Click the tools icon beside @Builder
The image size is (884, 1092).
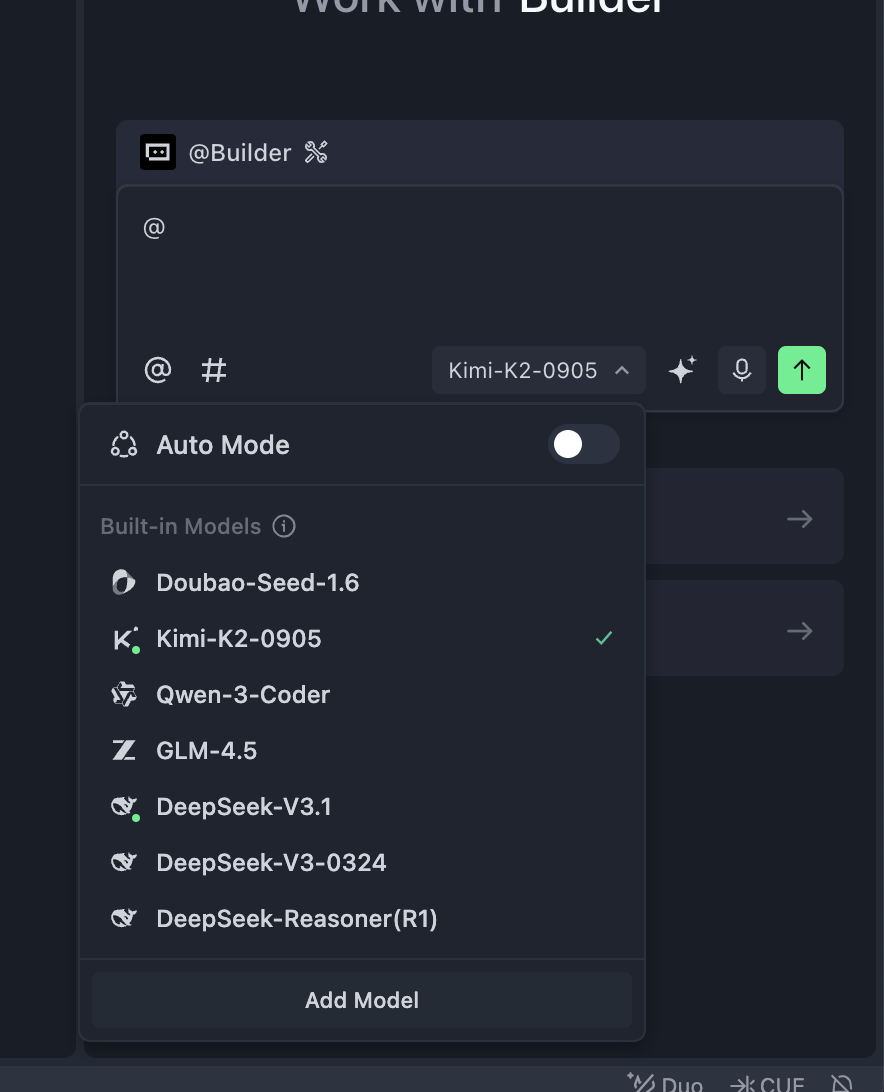click(x=316, y=152)
